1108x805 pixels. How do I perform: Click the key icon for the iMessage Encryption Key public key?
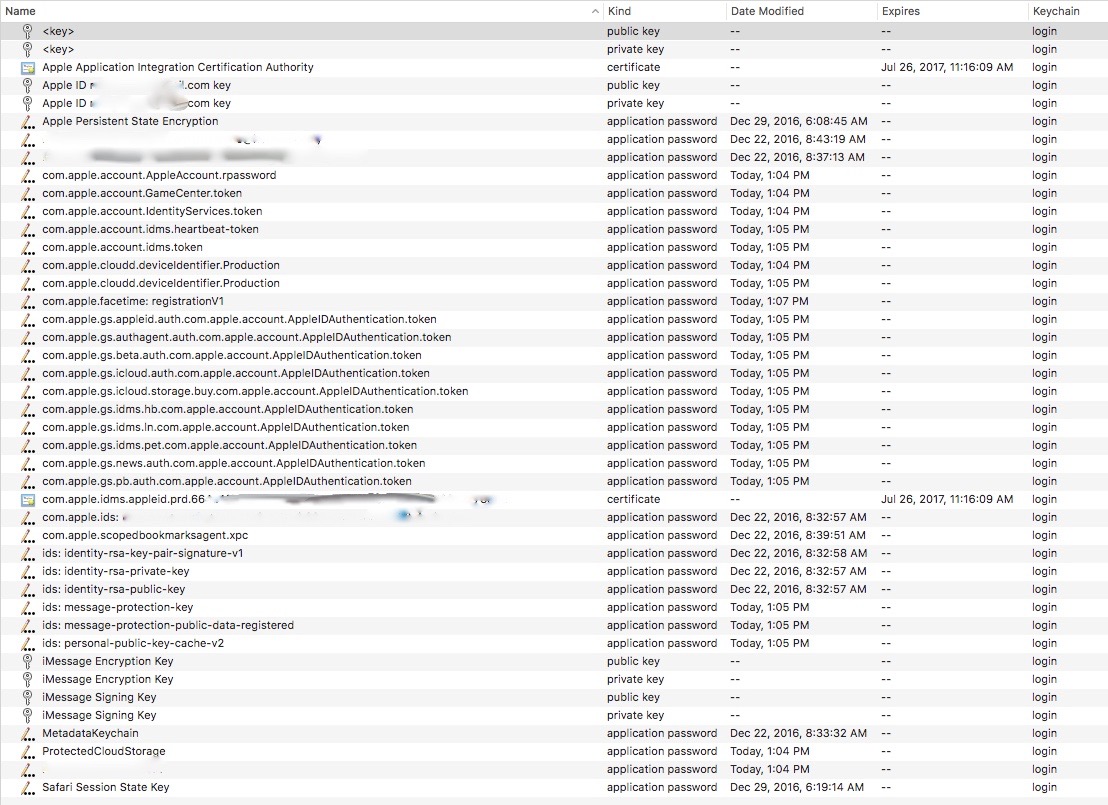tap(28, 662)
